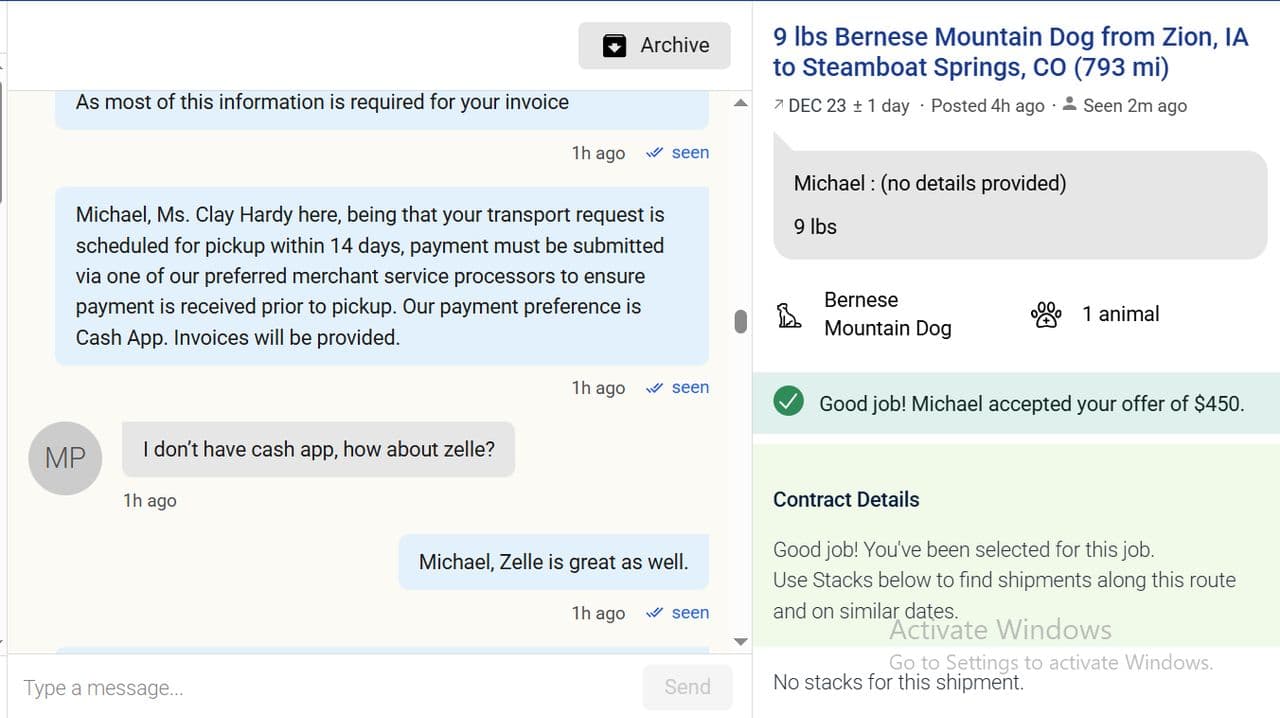Click the archive box icon
1280x718 pixels.
tap(614, 46)
